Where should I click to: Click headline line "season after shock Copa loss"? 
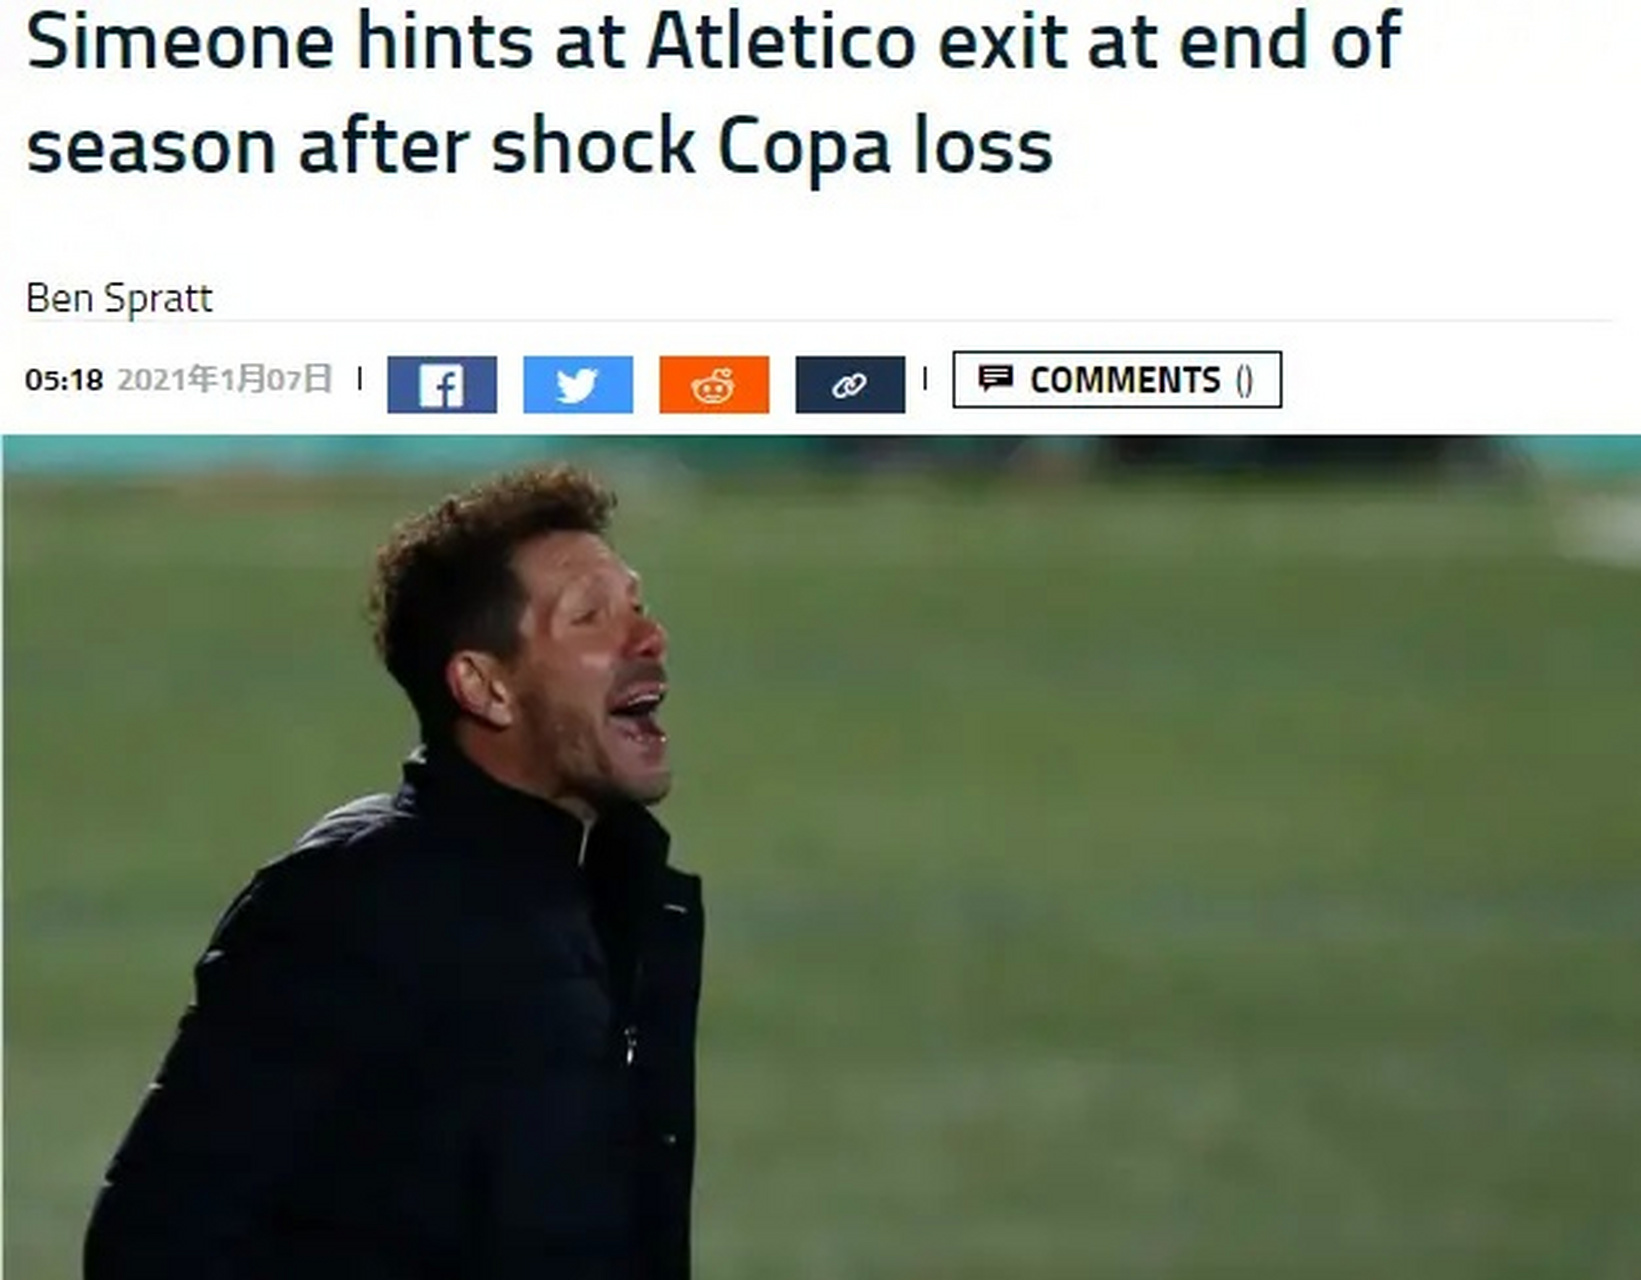[539, 146]
